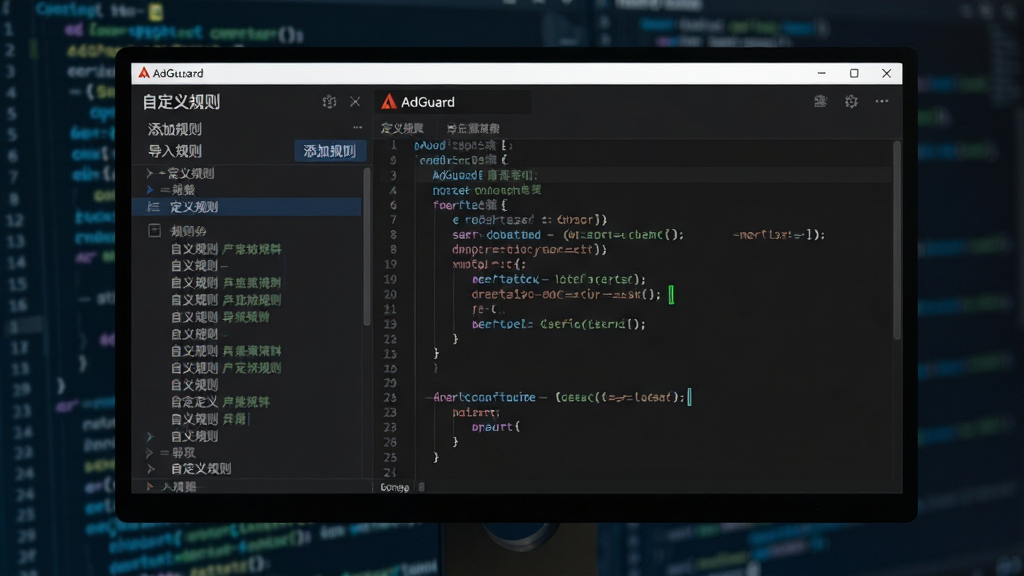The height and width of the screenshot is (576, 1024).
Task: Click line number 1 in the editor gutter
Action: point(393,145)
